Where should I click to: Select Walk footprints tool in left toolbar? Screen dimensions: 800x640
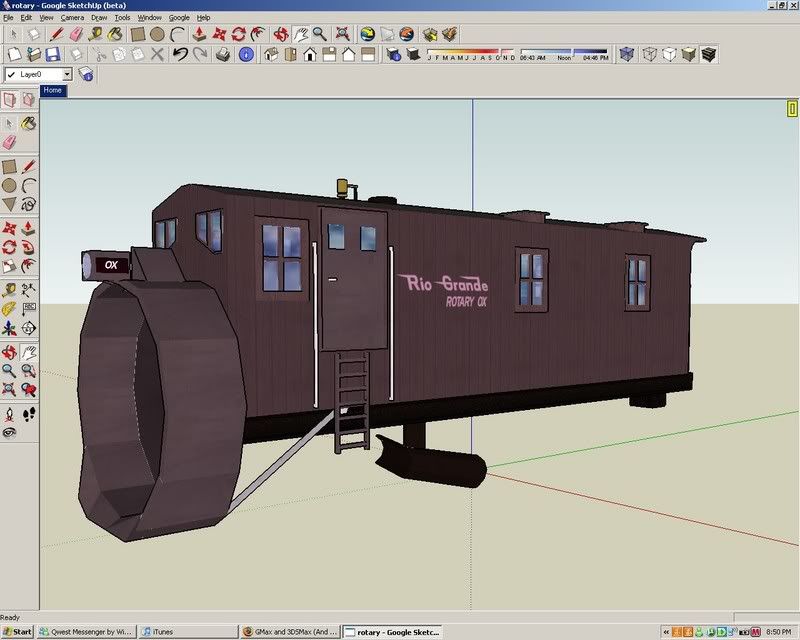coord(29,414)
